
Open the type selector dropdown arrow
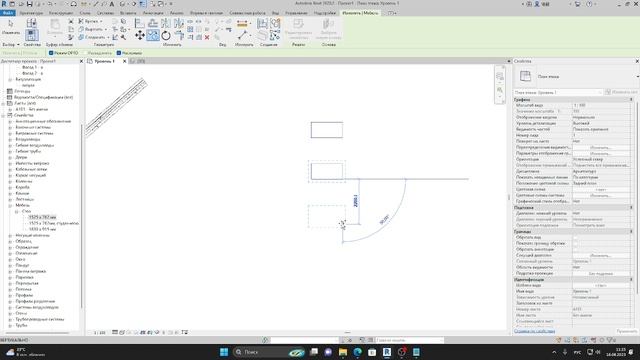637,76
